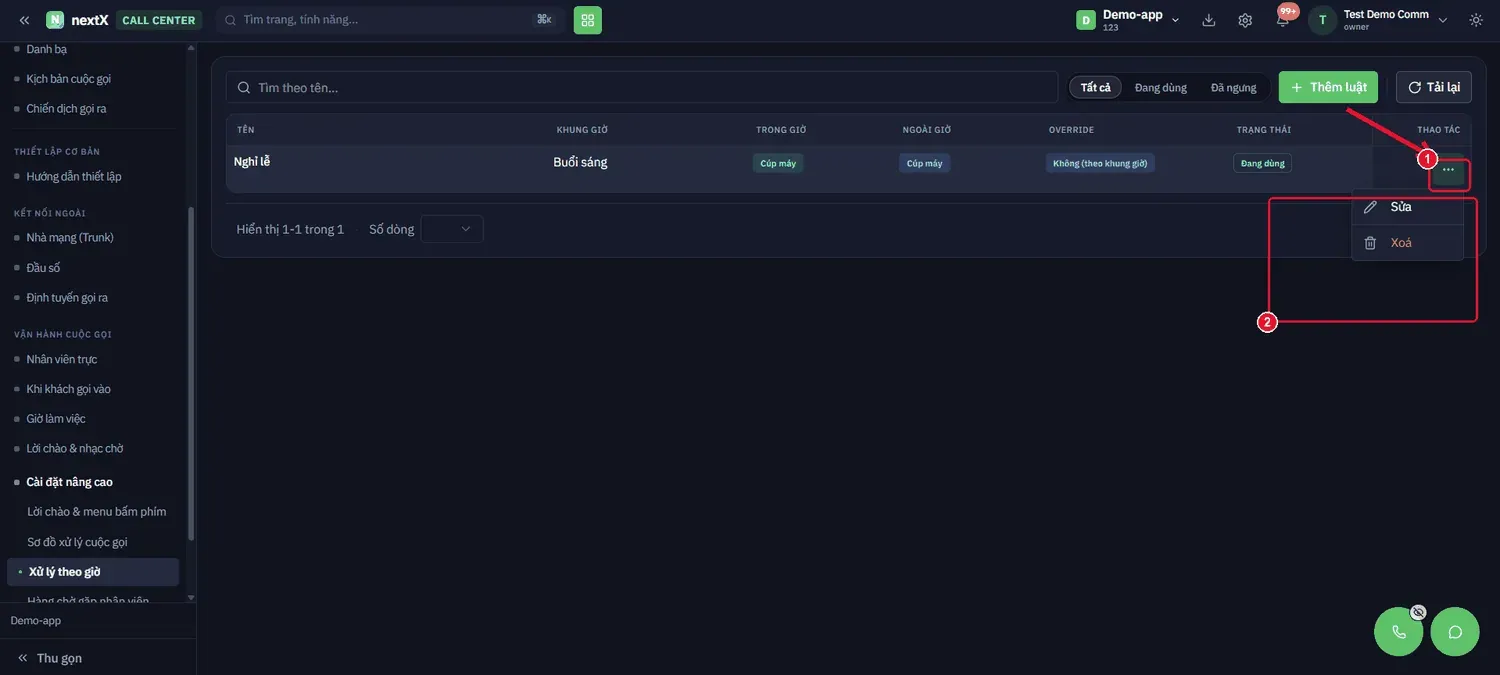
Task: Click the download icon in header
Action: 1209,20
